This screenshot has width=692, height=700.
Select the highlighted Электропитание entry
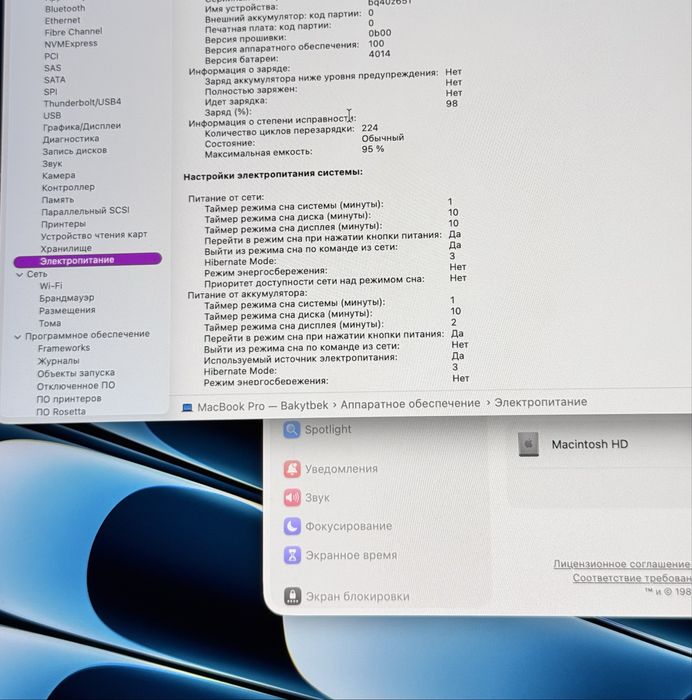[x=88, y=260]
